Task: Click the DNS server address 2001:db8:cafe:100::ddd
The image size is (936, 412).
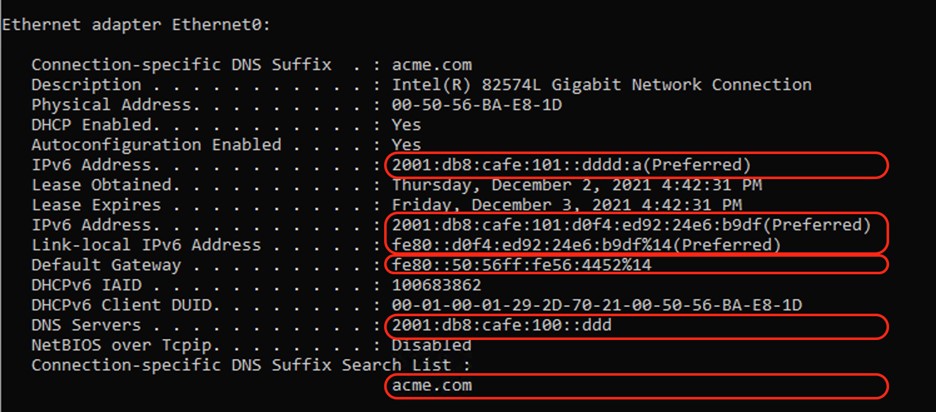Action: click(x=500, y=325)
